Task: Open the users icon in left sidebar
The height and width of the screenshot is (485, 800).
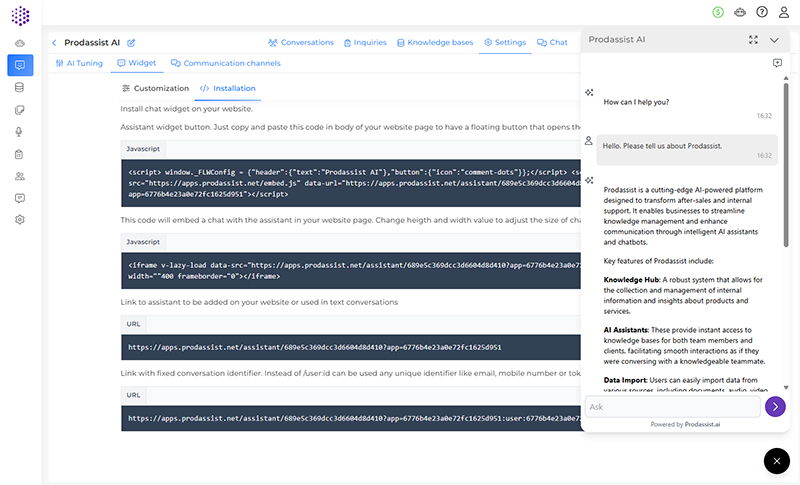Action: tap(20, 176)
